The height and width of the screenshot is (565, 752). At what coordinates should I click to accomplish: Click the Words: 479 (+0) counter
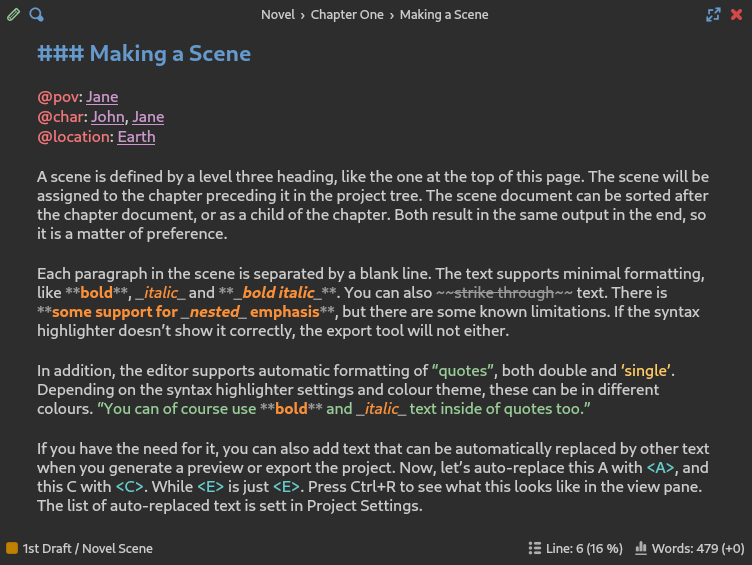(698, 548)
